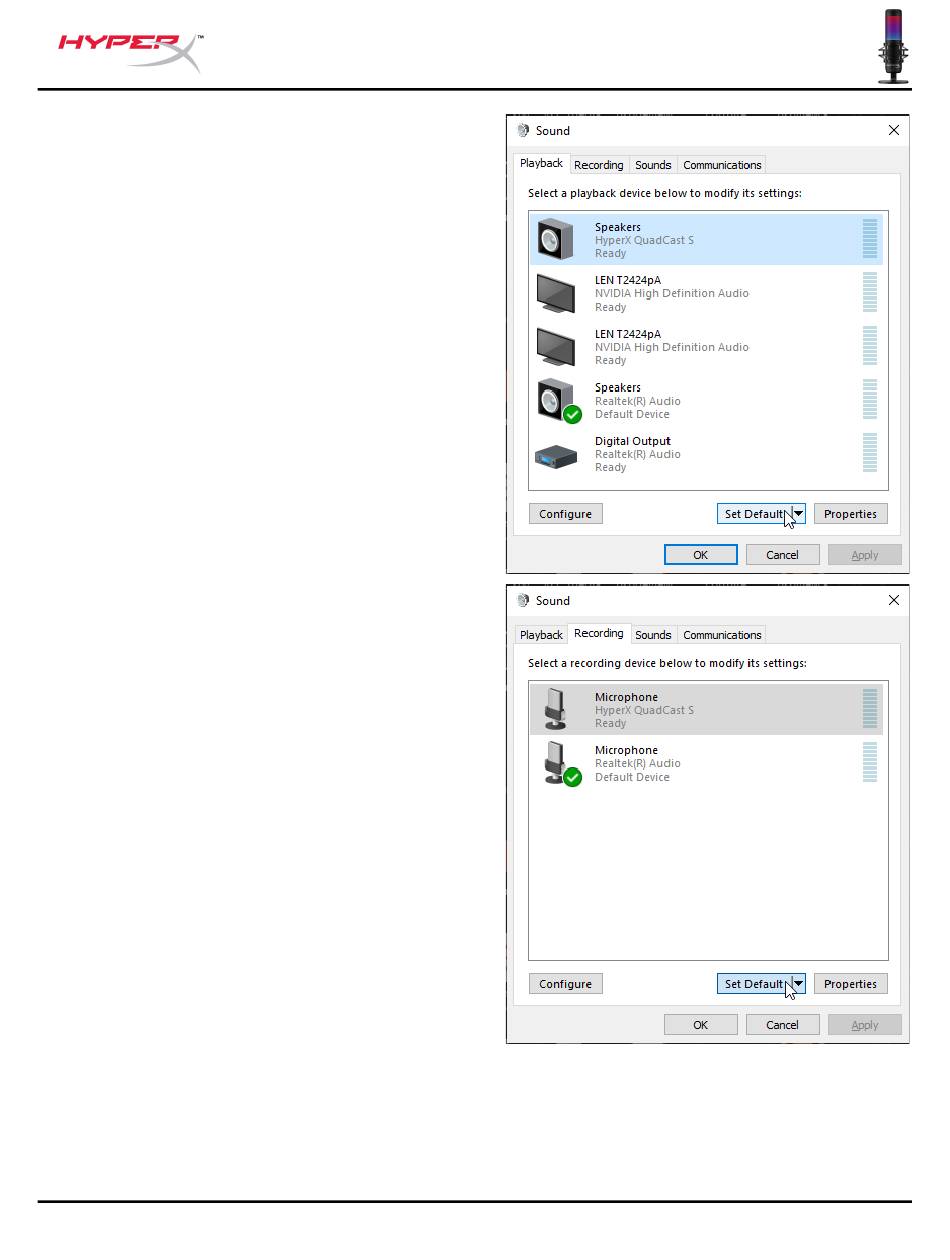The width and height of the screenshot is (950, 1260).
Task: Click the level meter beside HyperX QuadCast S Speakers
Action: [x=870, y=240]
